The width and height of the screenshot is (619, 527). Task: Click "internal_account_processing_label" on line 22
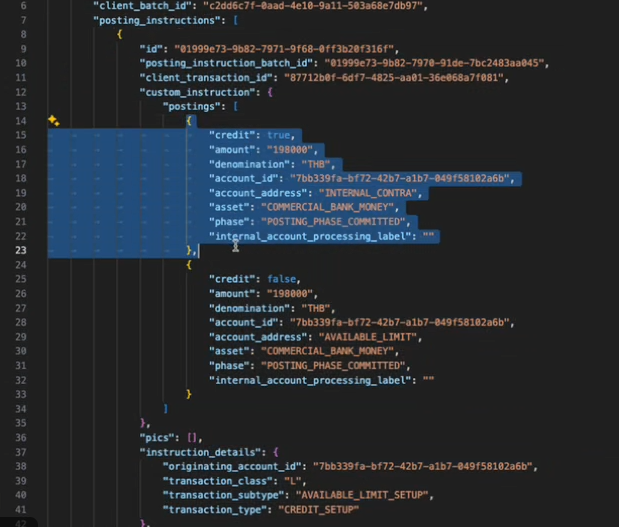pos(310,236)
